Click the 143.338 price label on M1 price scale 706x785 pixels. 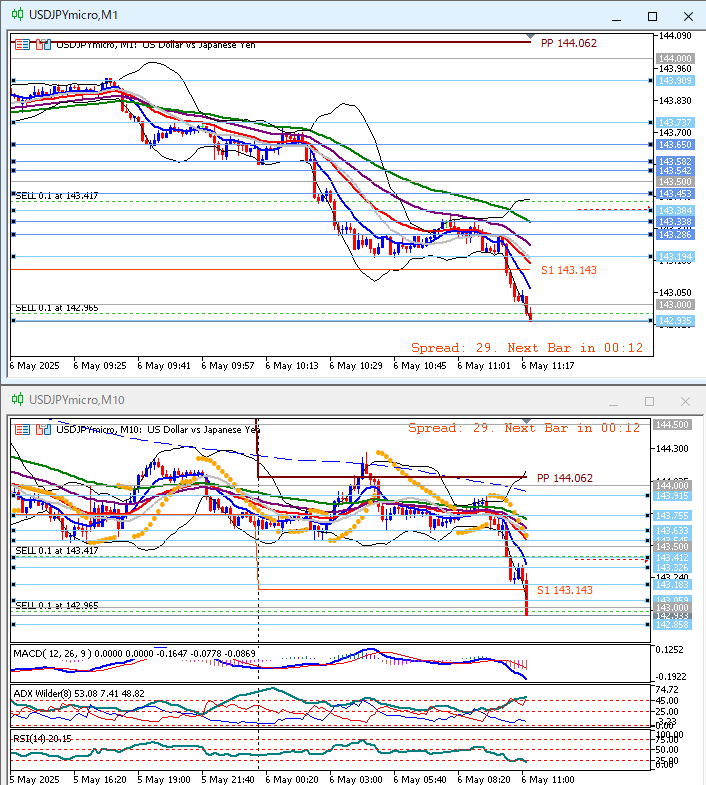pyautogui.click(x=675, y=222)
